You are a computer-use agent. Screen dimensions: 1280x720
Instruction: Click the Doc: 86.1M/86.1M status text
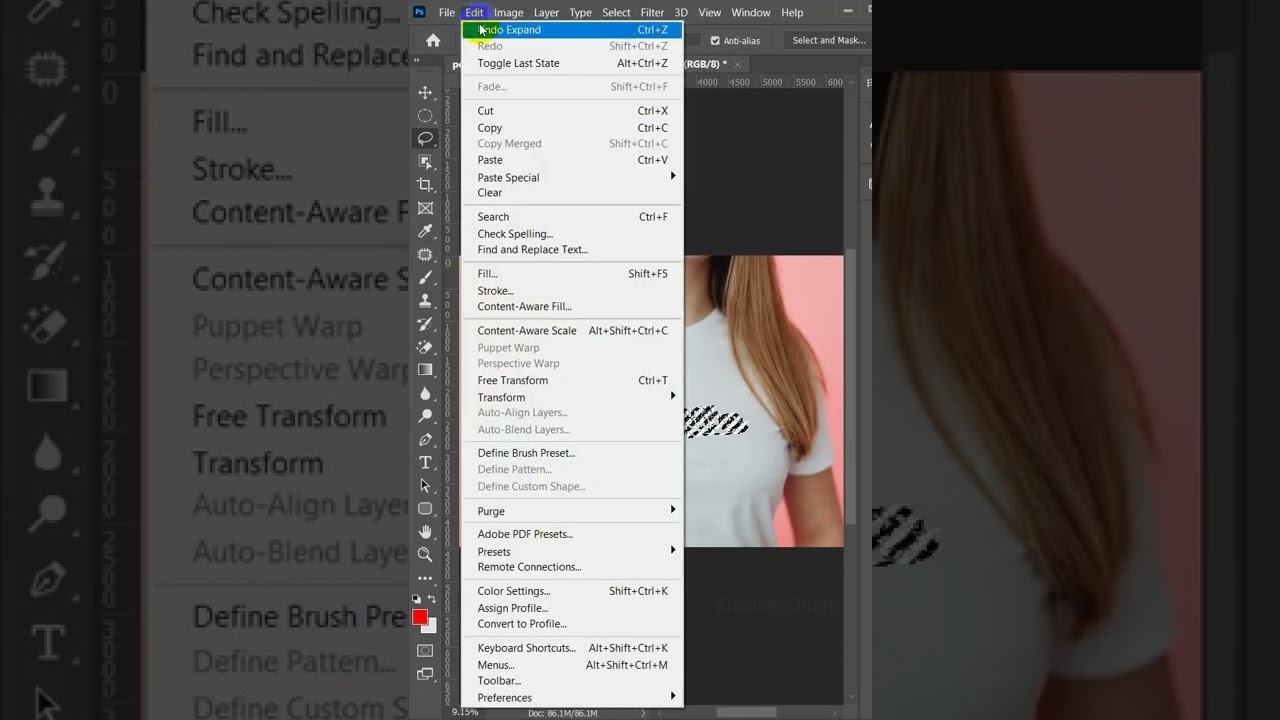click(x=563, y=713)
